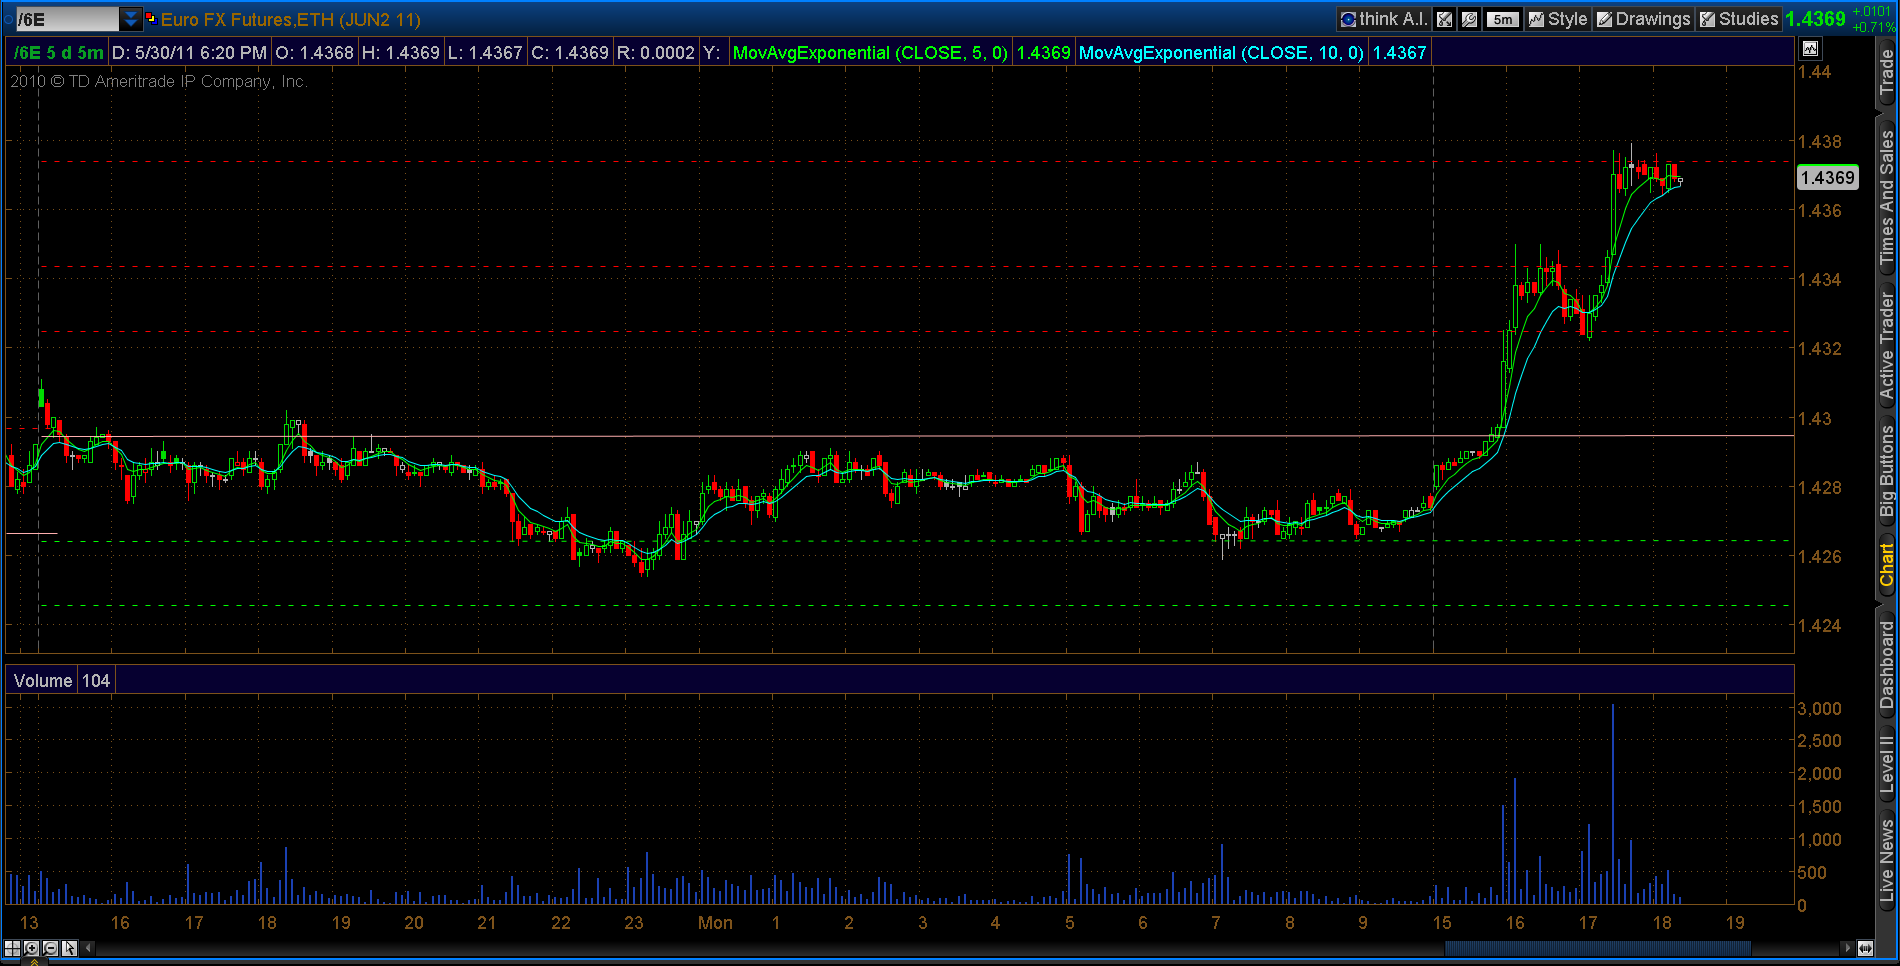Click the 1.4369 current price bubble
Image resolution: width=1900 pixels, height=966 pixels.
[1827, 177]
